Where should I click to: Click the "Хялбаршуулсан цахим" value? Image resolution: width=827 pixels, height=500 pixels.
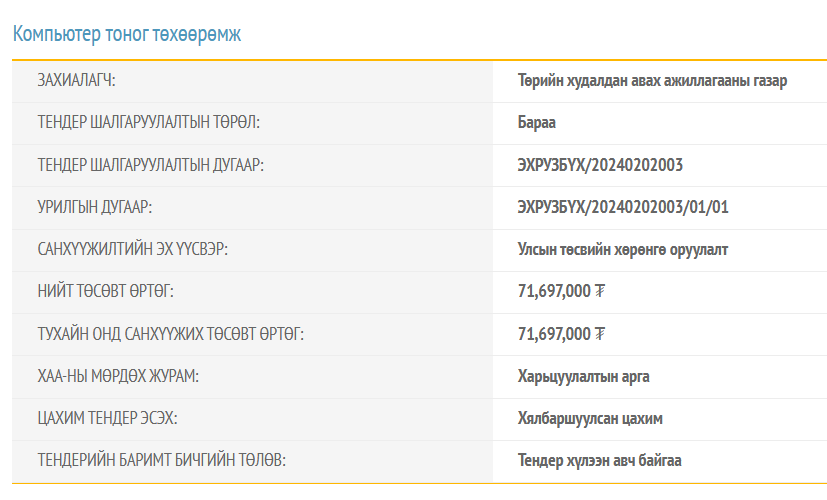[x=590, y=418]
